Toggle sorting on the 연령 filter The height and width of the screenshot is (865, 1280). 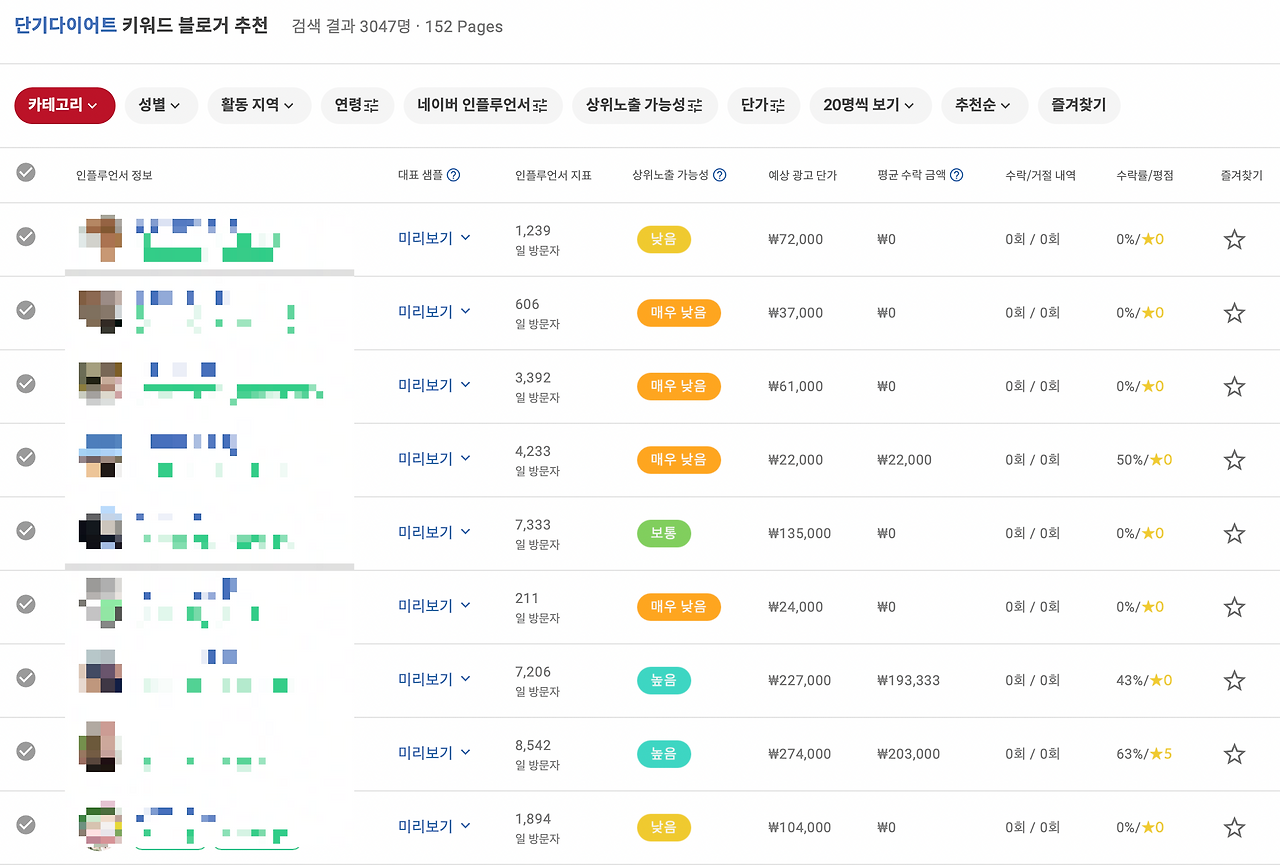click(x=371, y=105)
